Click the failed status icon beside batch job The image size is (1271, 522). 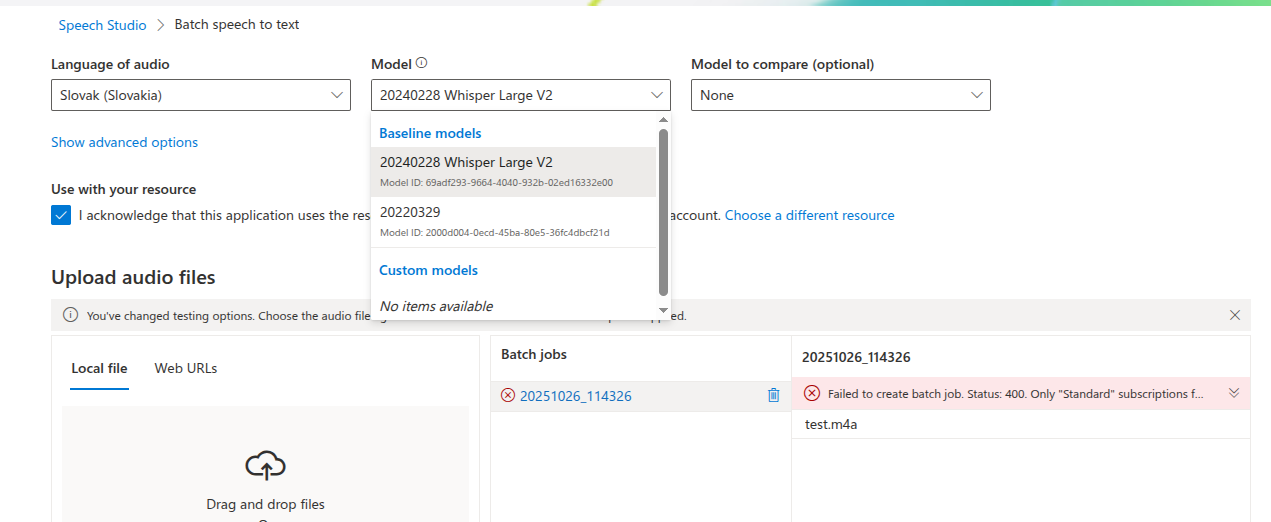[x=508, y=396]
